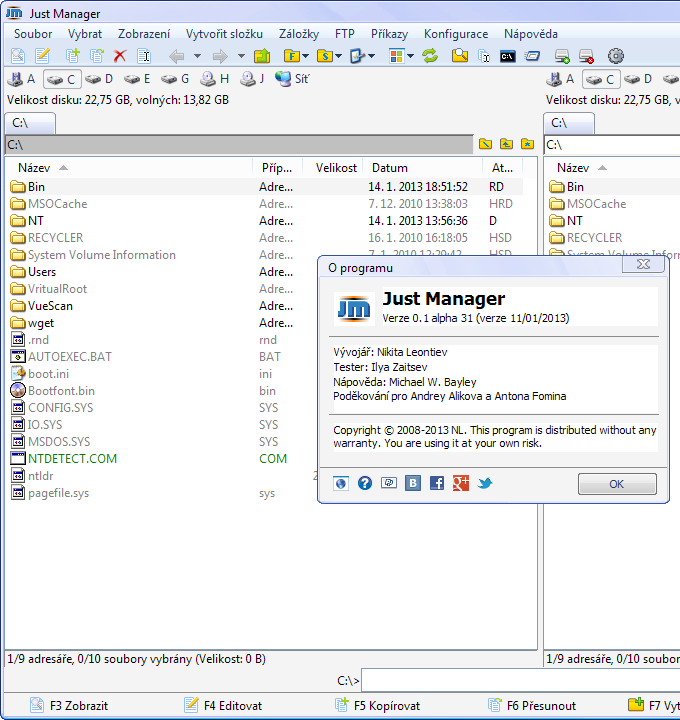Expand the F folder icon dropdown arrow
The width and height of the screenshot is (680, 720).
tap(306, 56)
